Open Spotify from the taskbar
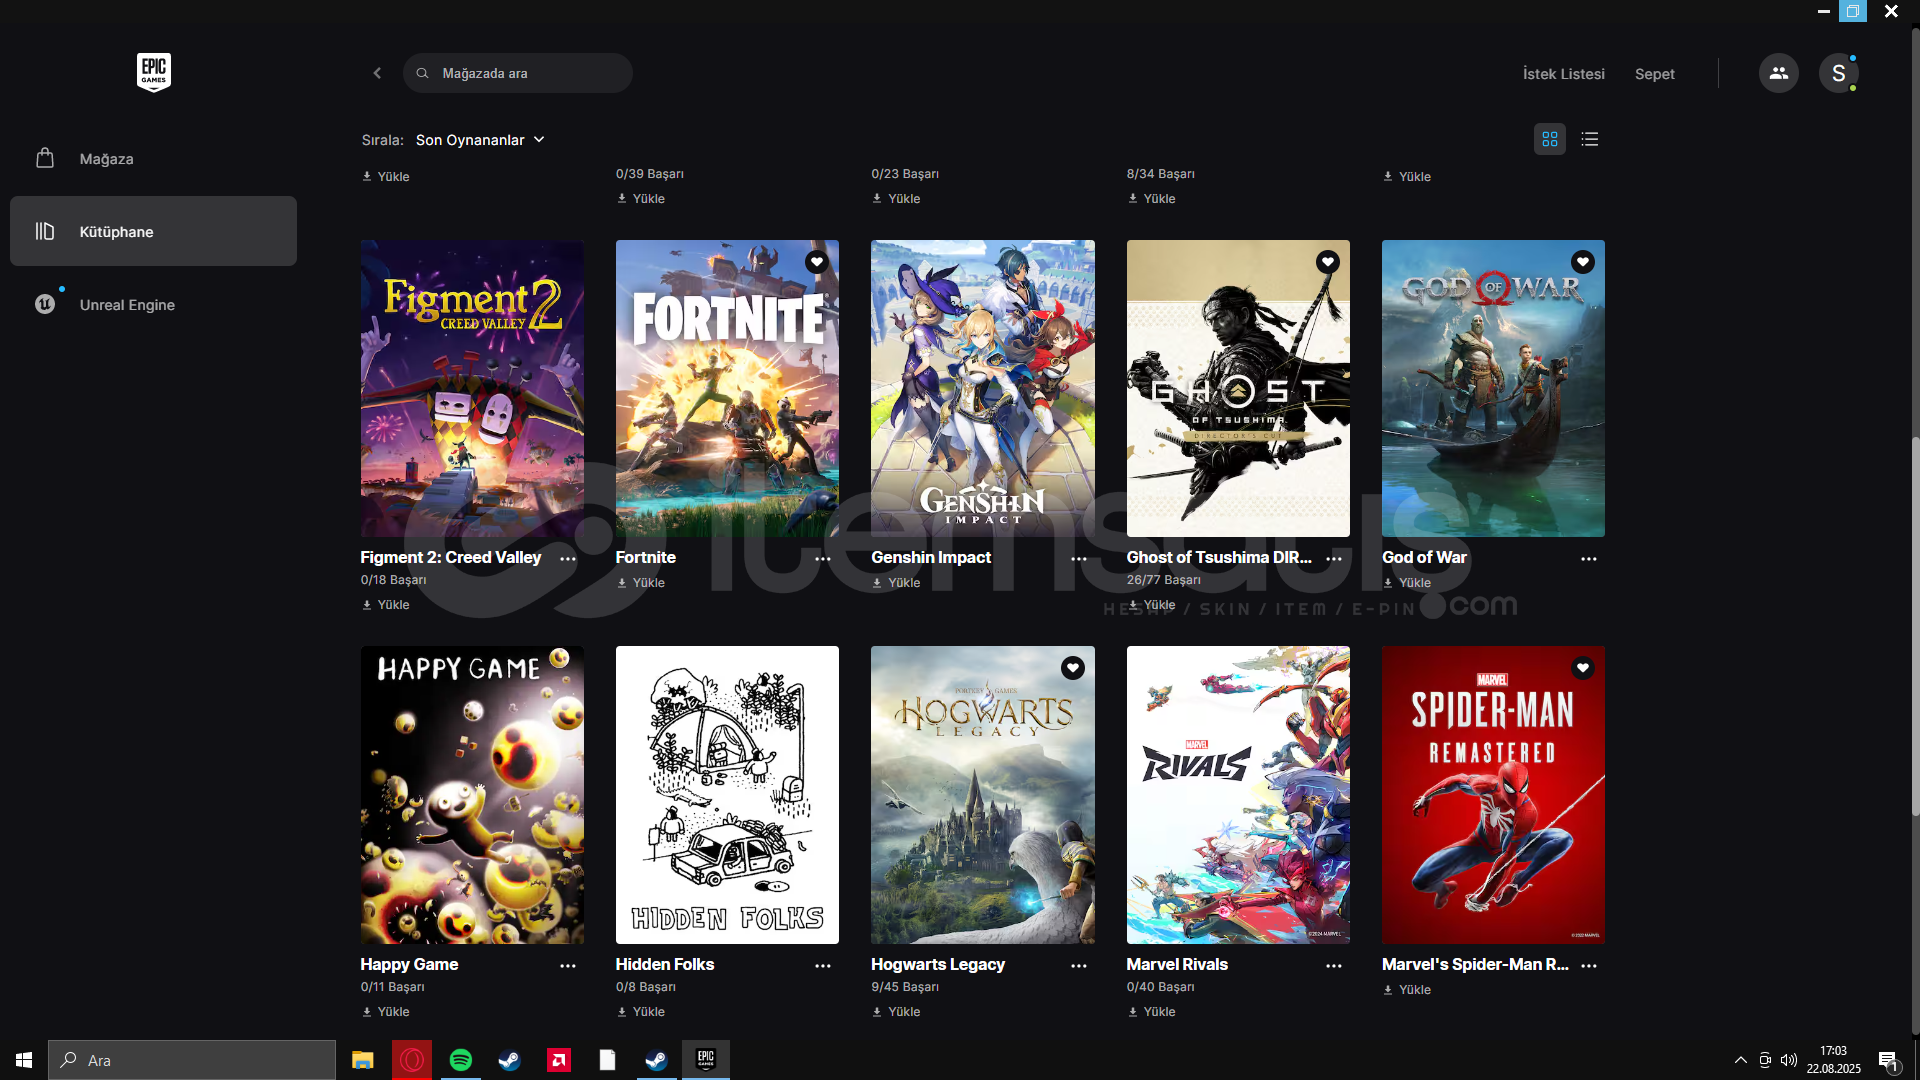The height and width of the screenshot is (1080, 1920). tap(461, 1060)
